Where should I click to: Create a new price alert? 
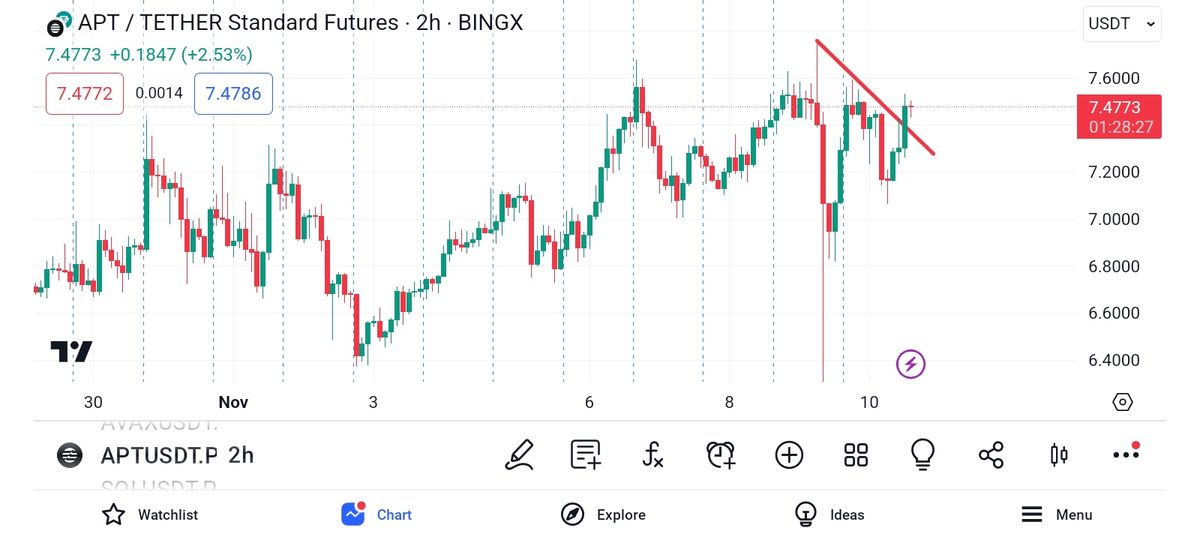720,455
